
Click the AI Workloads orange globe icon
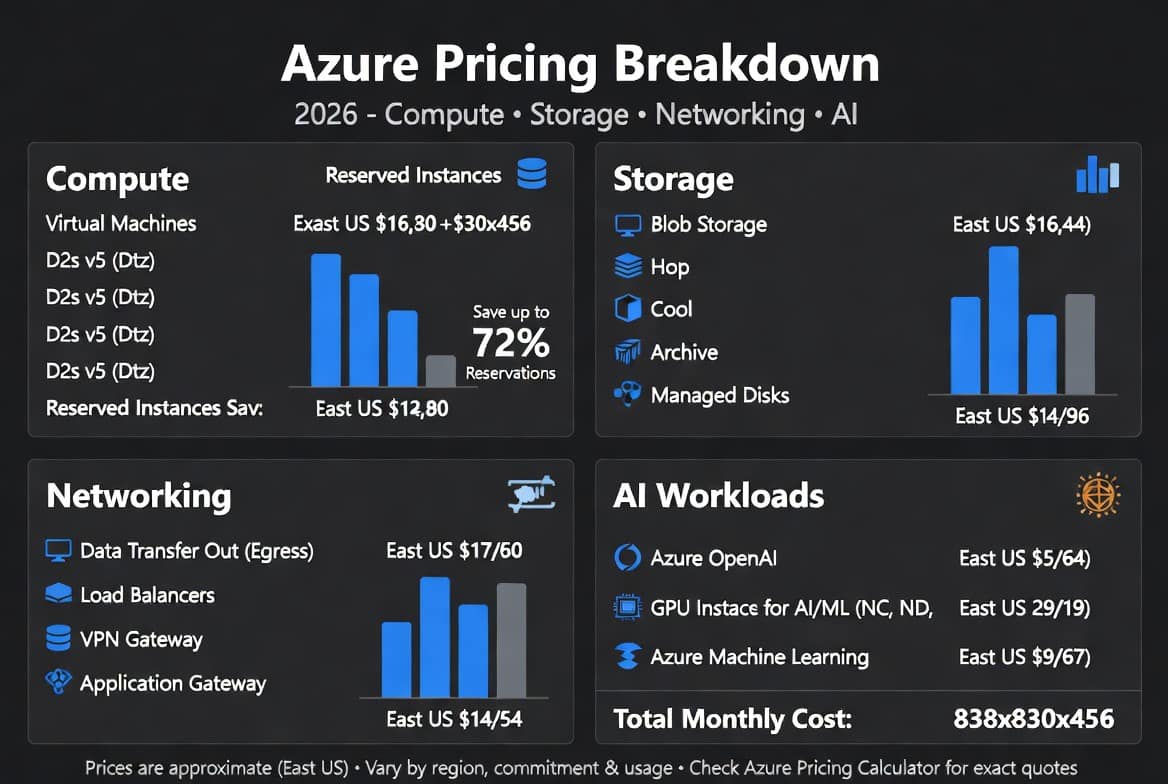tap(1099, 495)
